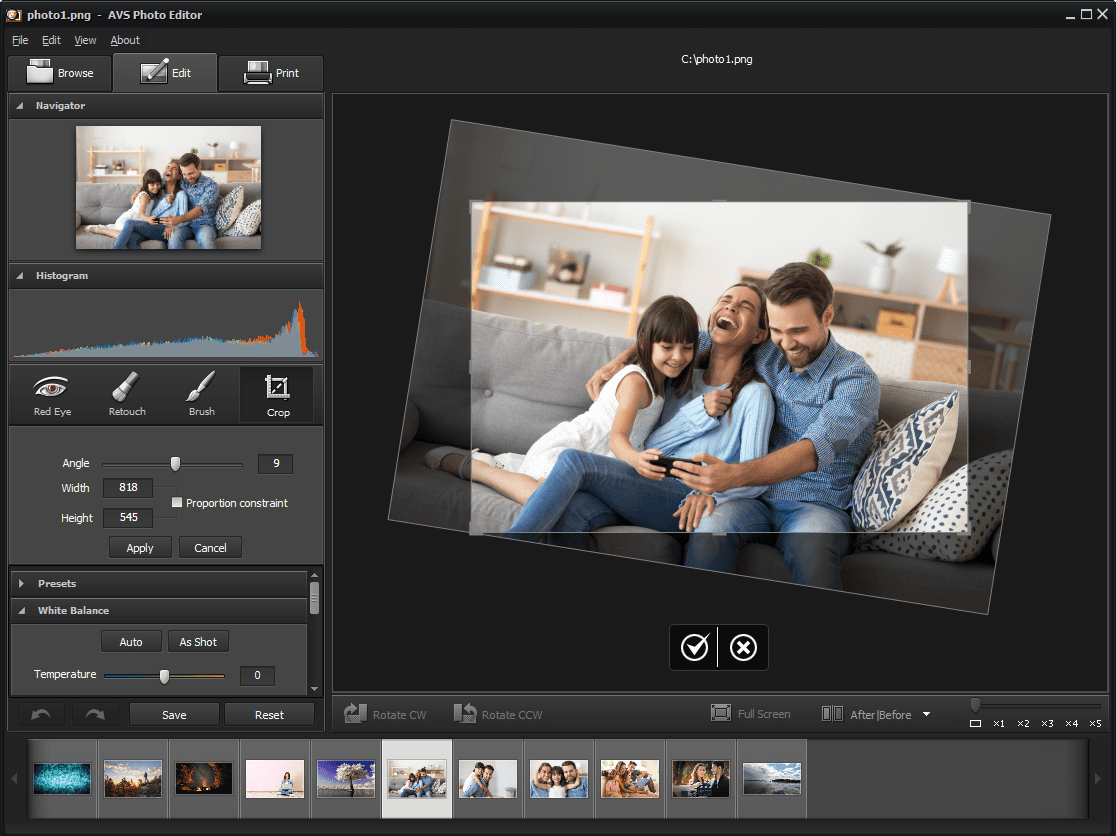1116x836 pixels.
Task: Select the woman on pink background thumbnail
Action: tap(275, 778)
